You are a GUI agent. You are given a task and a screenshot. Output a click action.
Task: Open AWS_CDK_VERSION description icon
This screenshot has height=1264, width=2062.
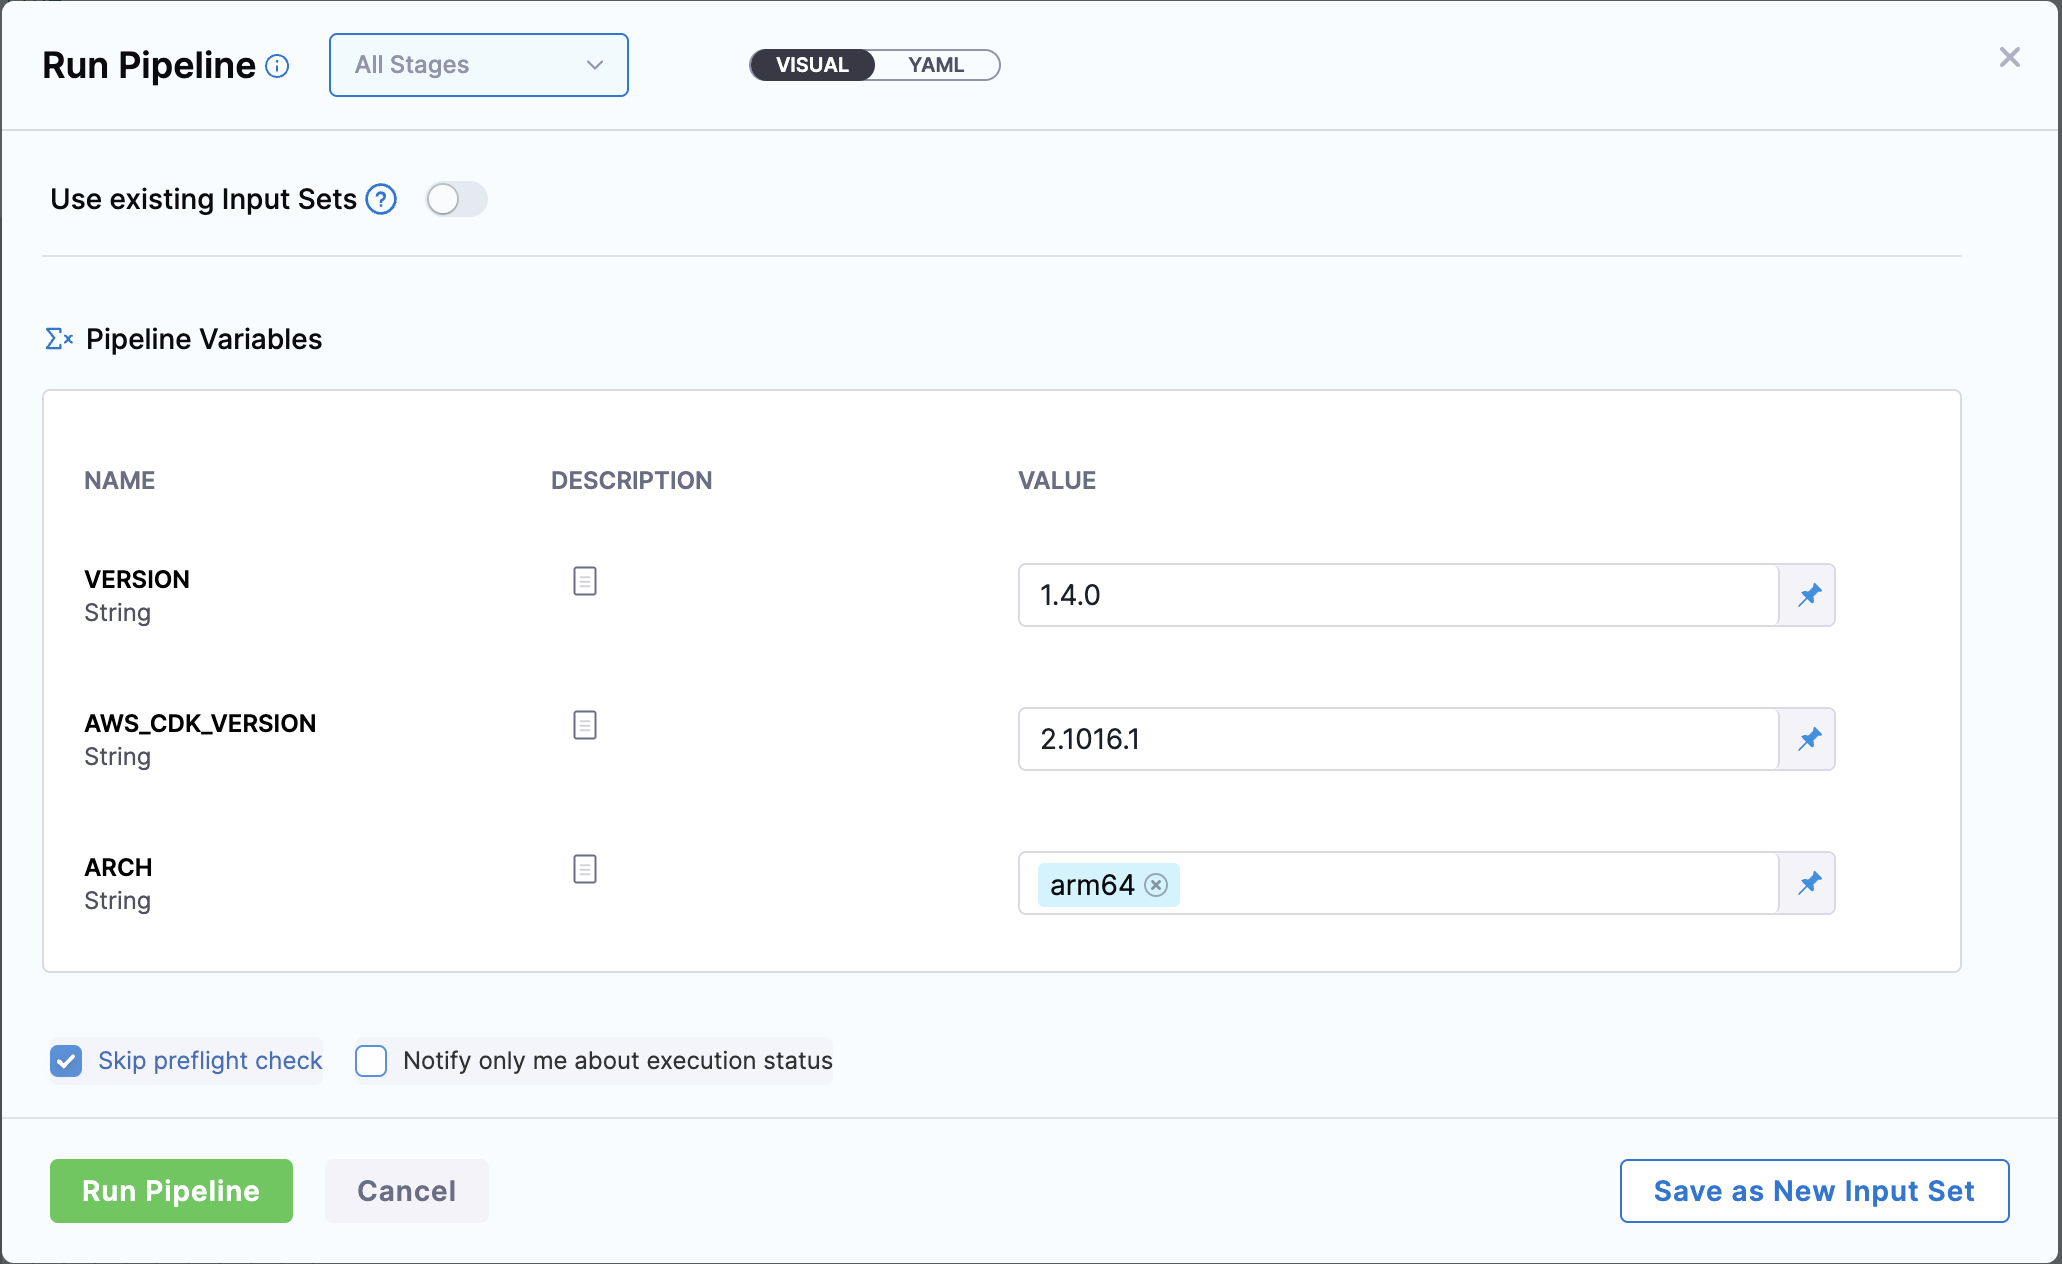(585, 725)
